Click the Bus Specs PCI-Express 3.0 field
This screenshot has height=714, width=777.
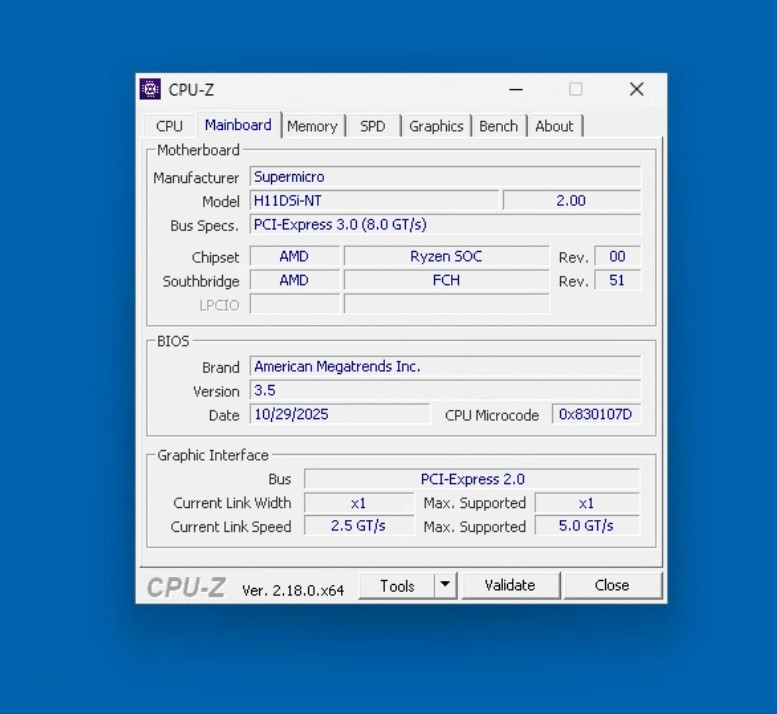445,224
